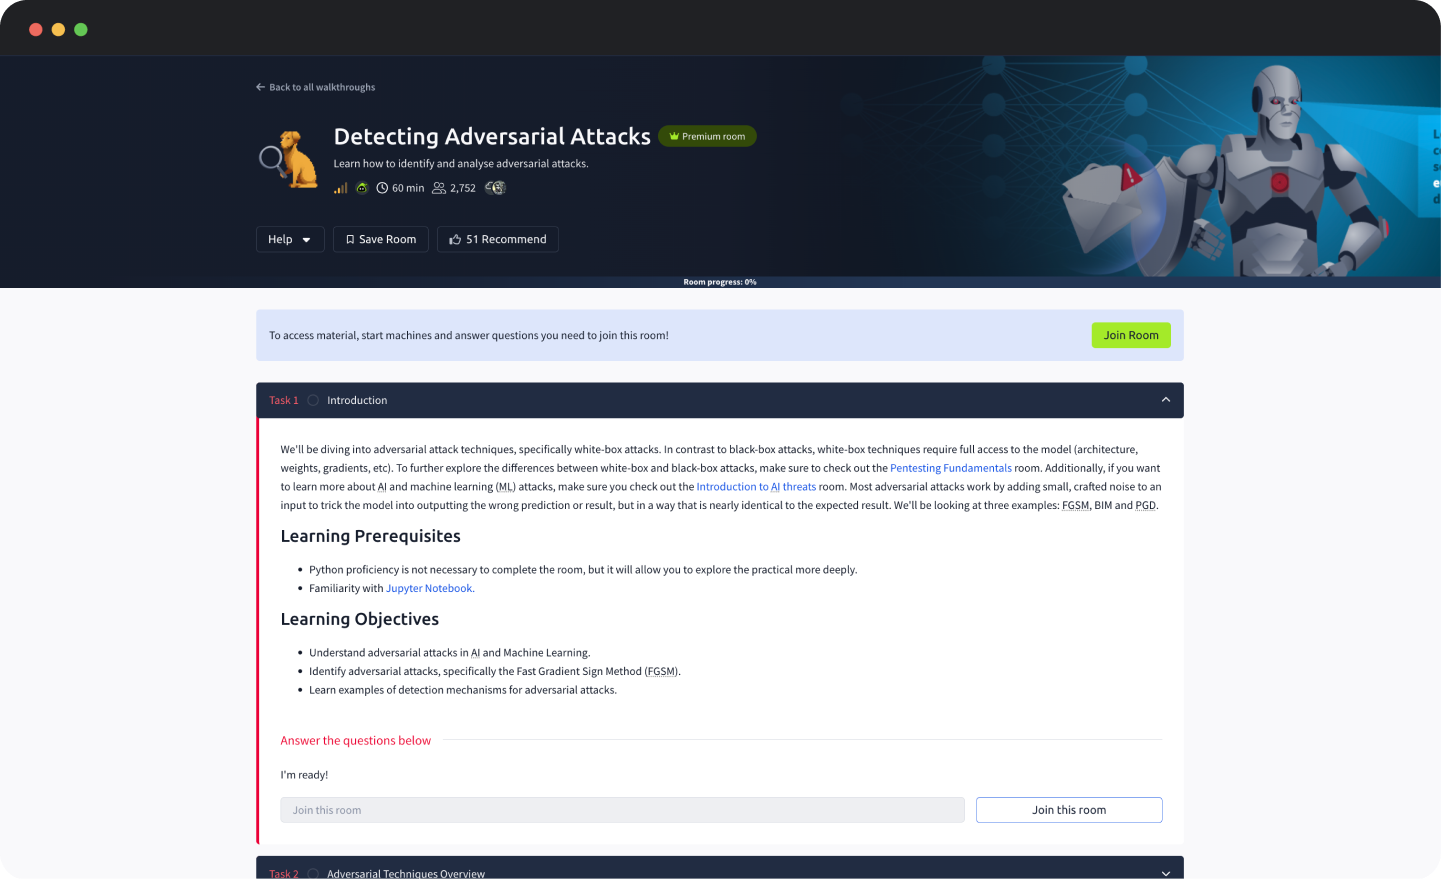Click the crown icon in Premium room badge
The width and height of the screenshot is (1441, 880).
coord(674,136)
